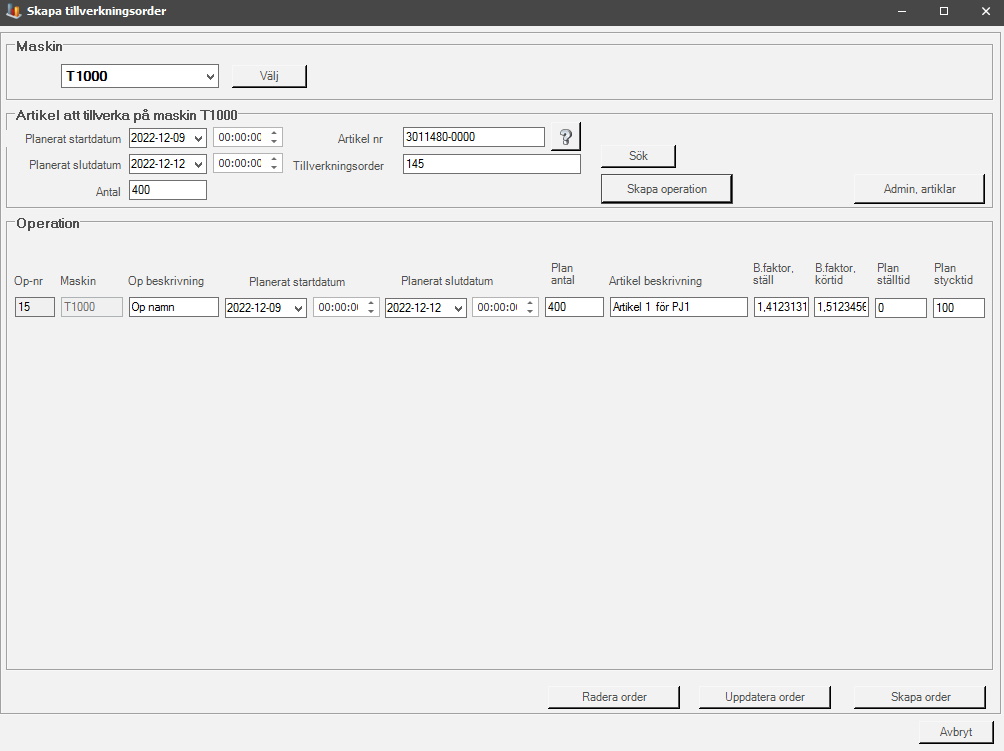The image size is (1004, 751).
Task: Open the article section's Planerat startdatum date picker
Action: coord(198,138)
